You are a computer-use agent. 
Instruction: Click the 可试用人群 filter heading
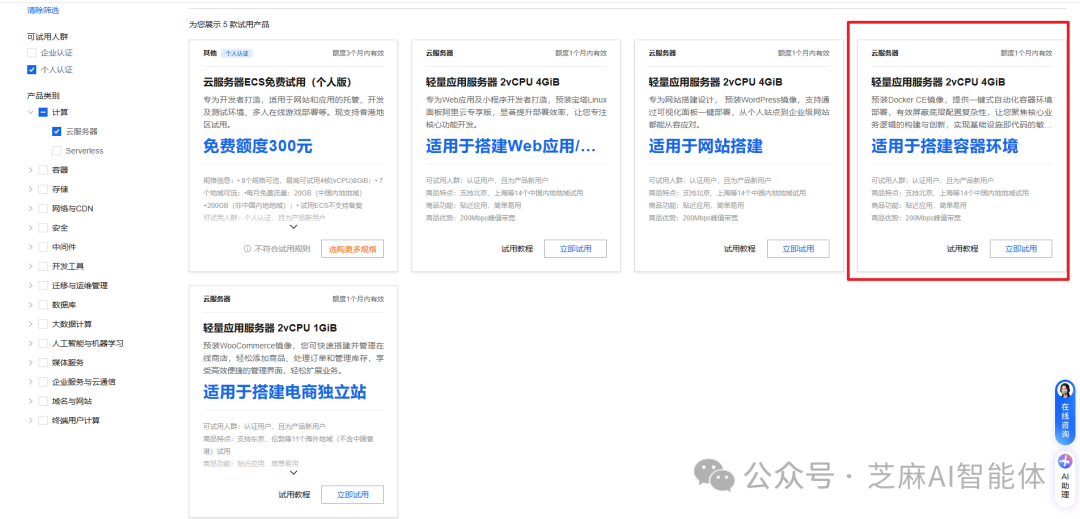[x=48, y=36]
